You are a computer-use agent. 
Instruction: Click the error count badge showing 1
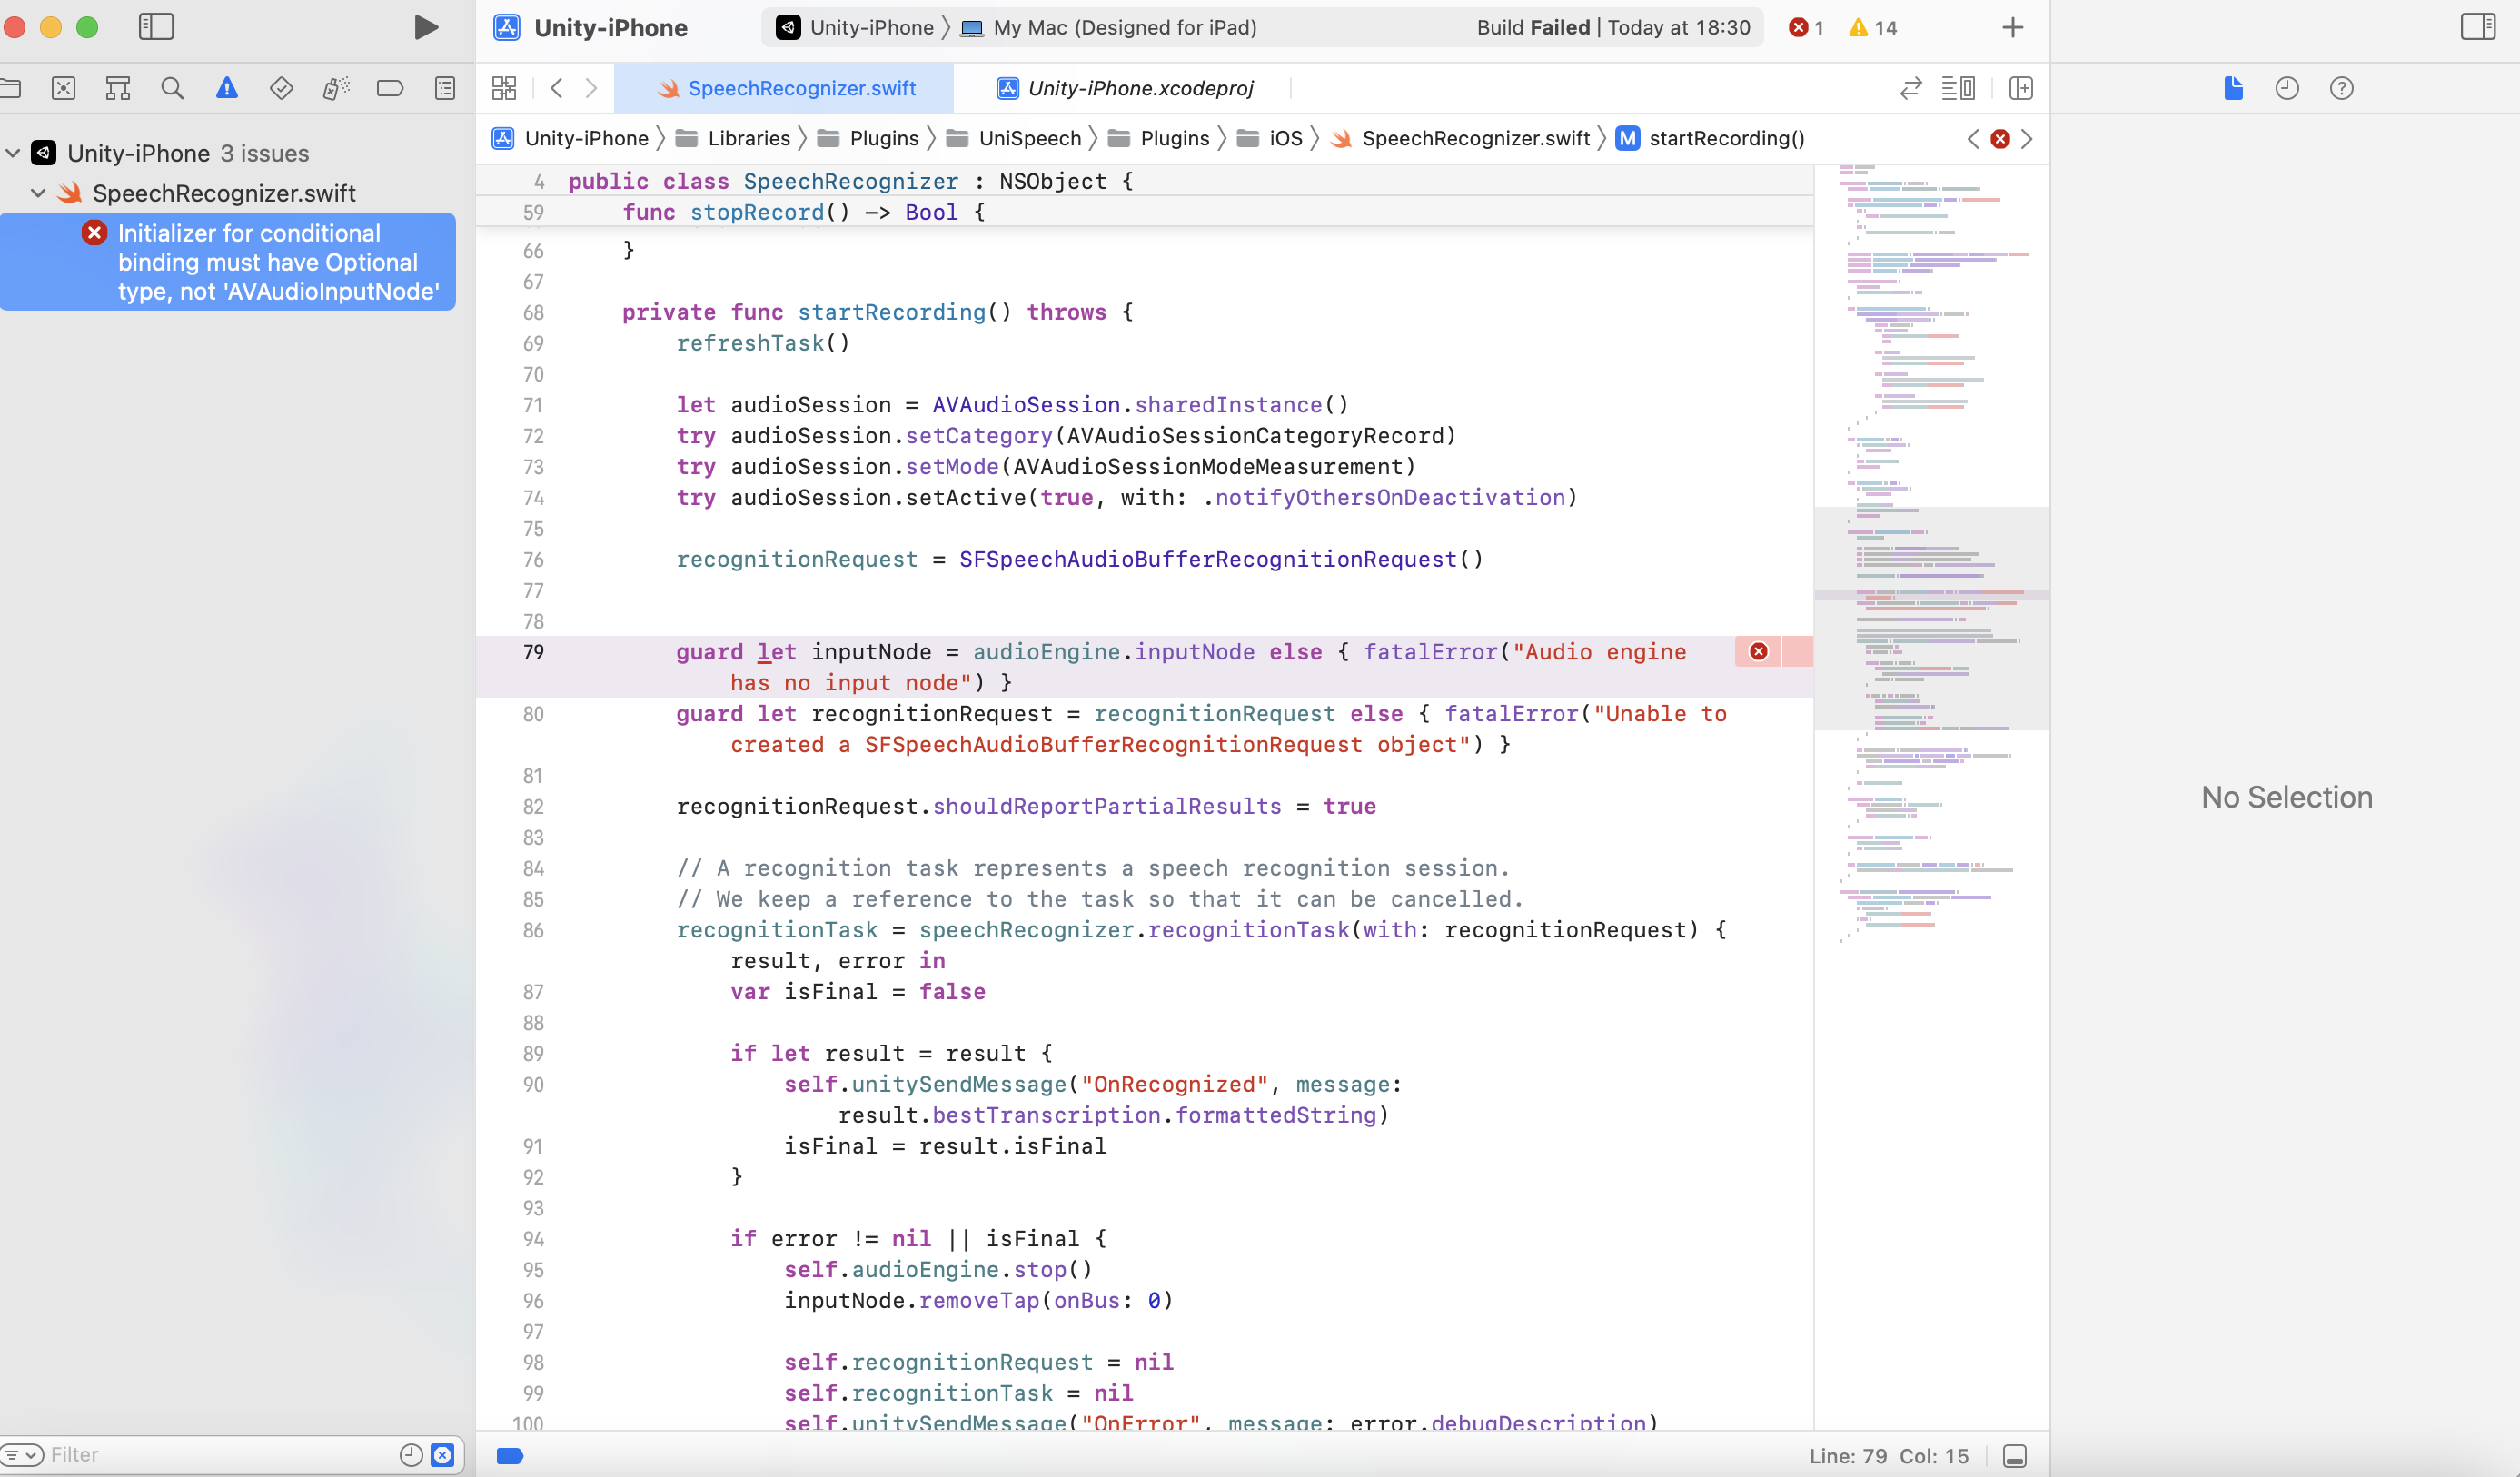(x=1806, y=28)
